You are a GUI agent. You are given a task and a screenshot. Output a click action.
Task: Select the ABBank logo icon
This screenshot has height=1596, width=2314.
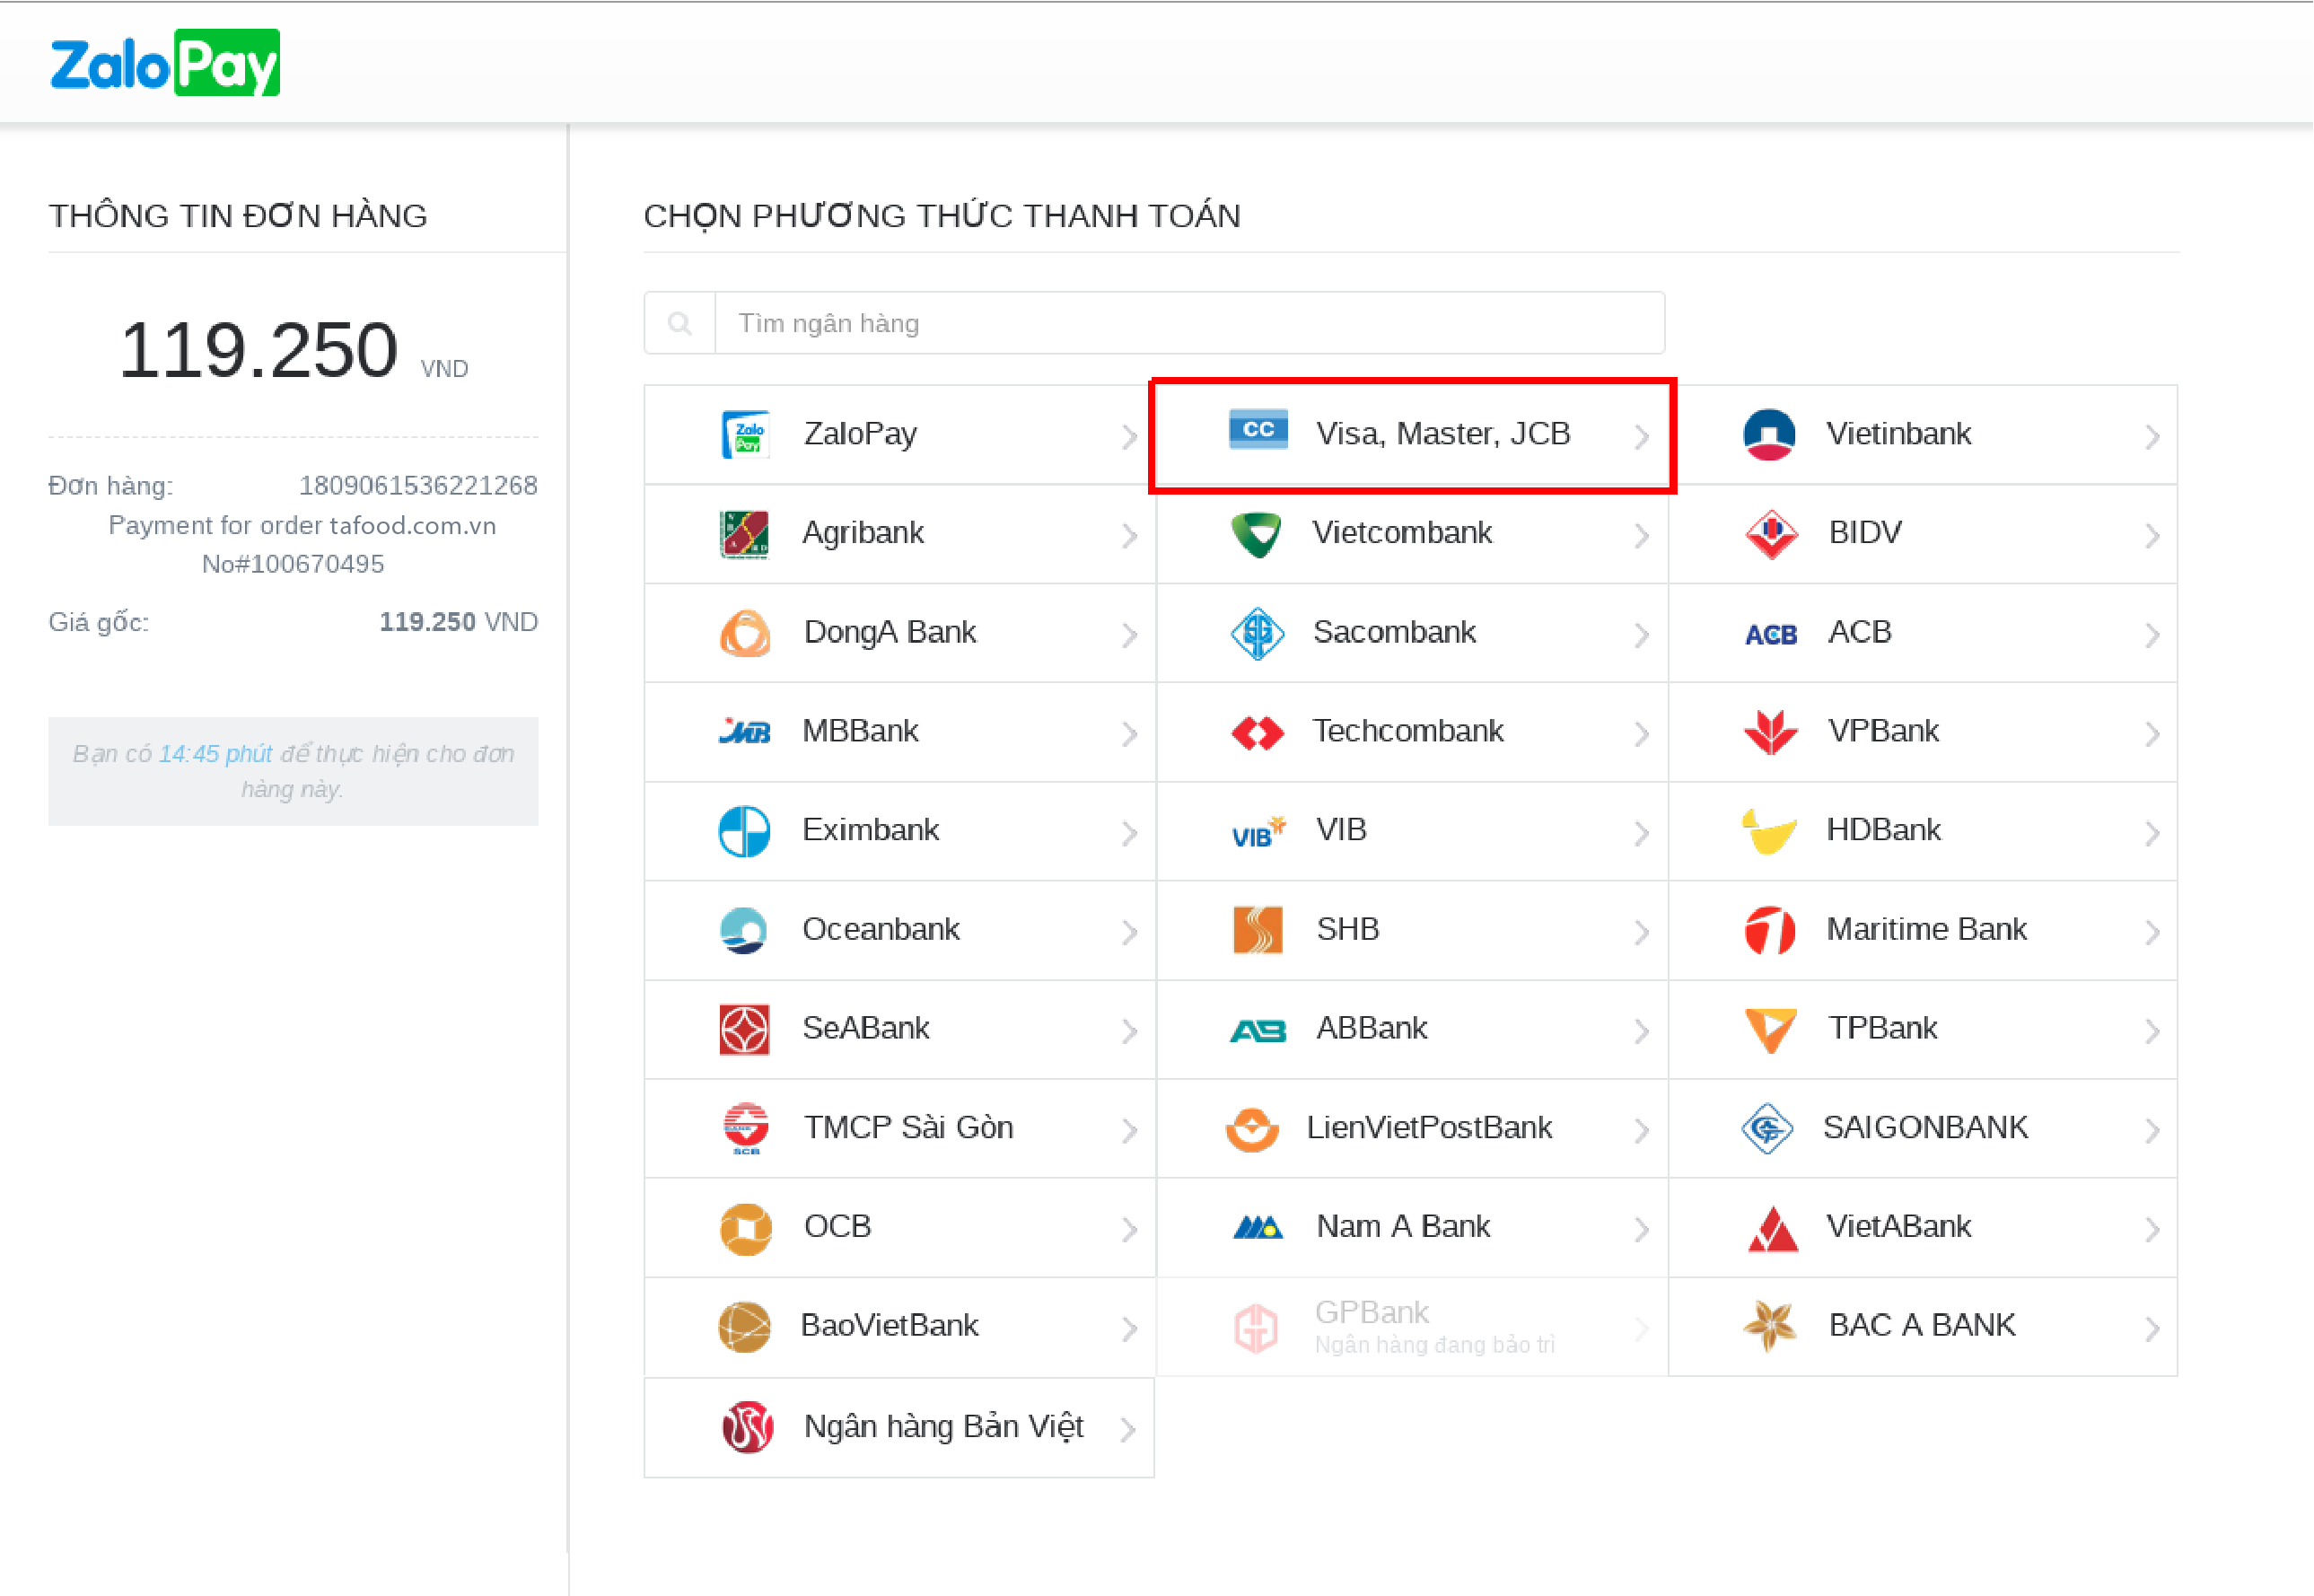[1258, 1030]
